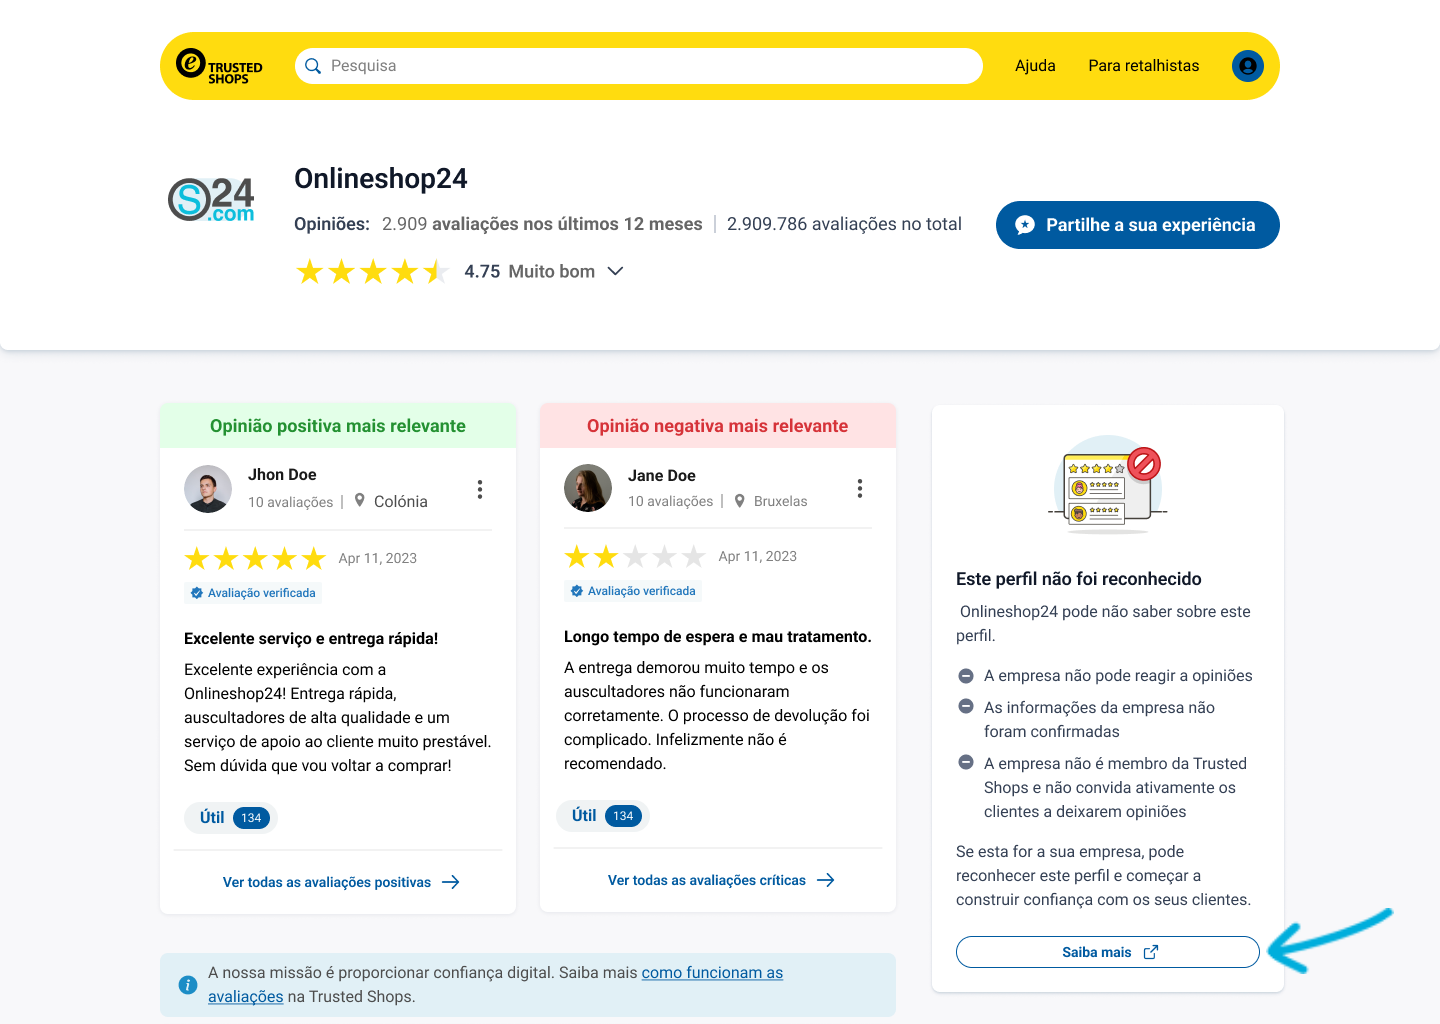Click Longo tempo de espera review title
The image size is (1440, 1024).
[x=718, y=637]
